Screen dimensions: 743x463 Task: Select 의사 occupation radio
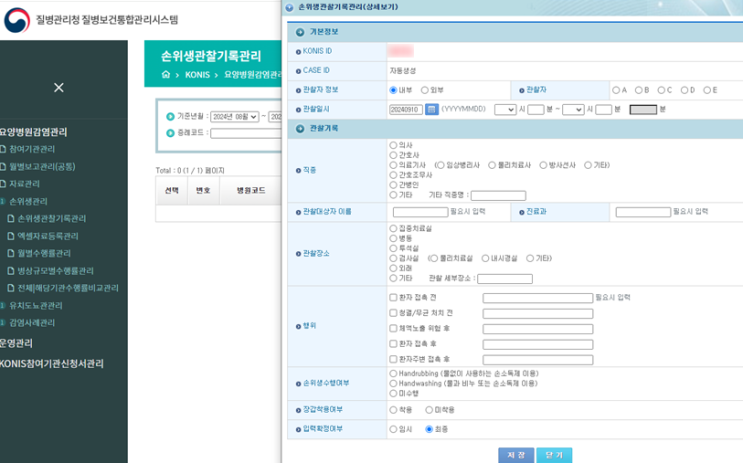point(393,145)
